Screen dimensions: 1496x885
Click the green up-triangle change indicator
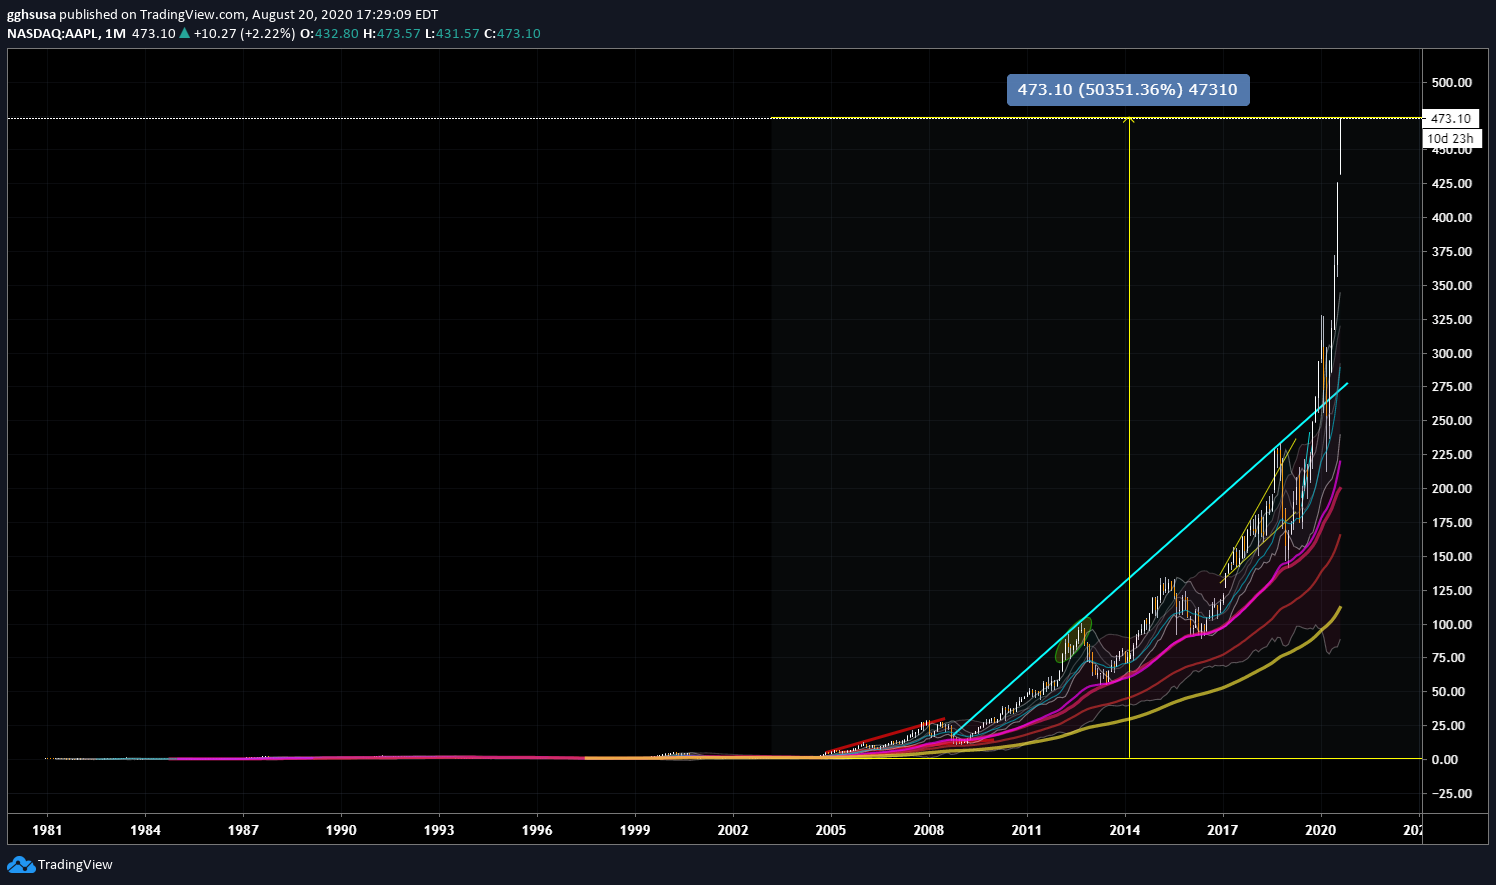pos(184,33)
